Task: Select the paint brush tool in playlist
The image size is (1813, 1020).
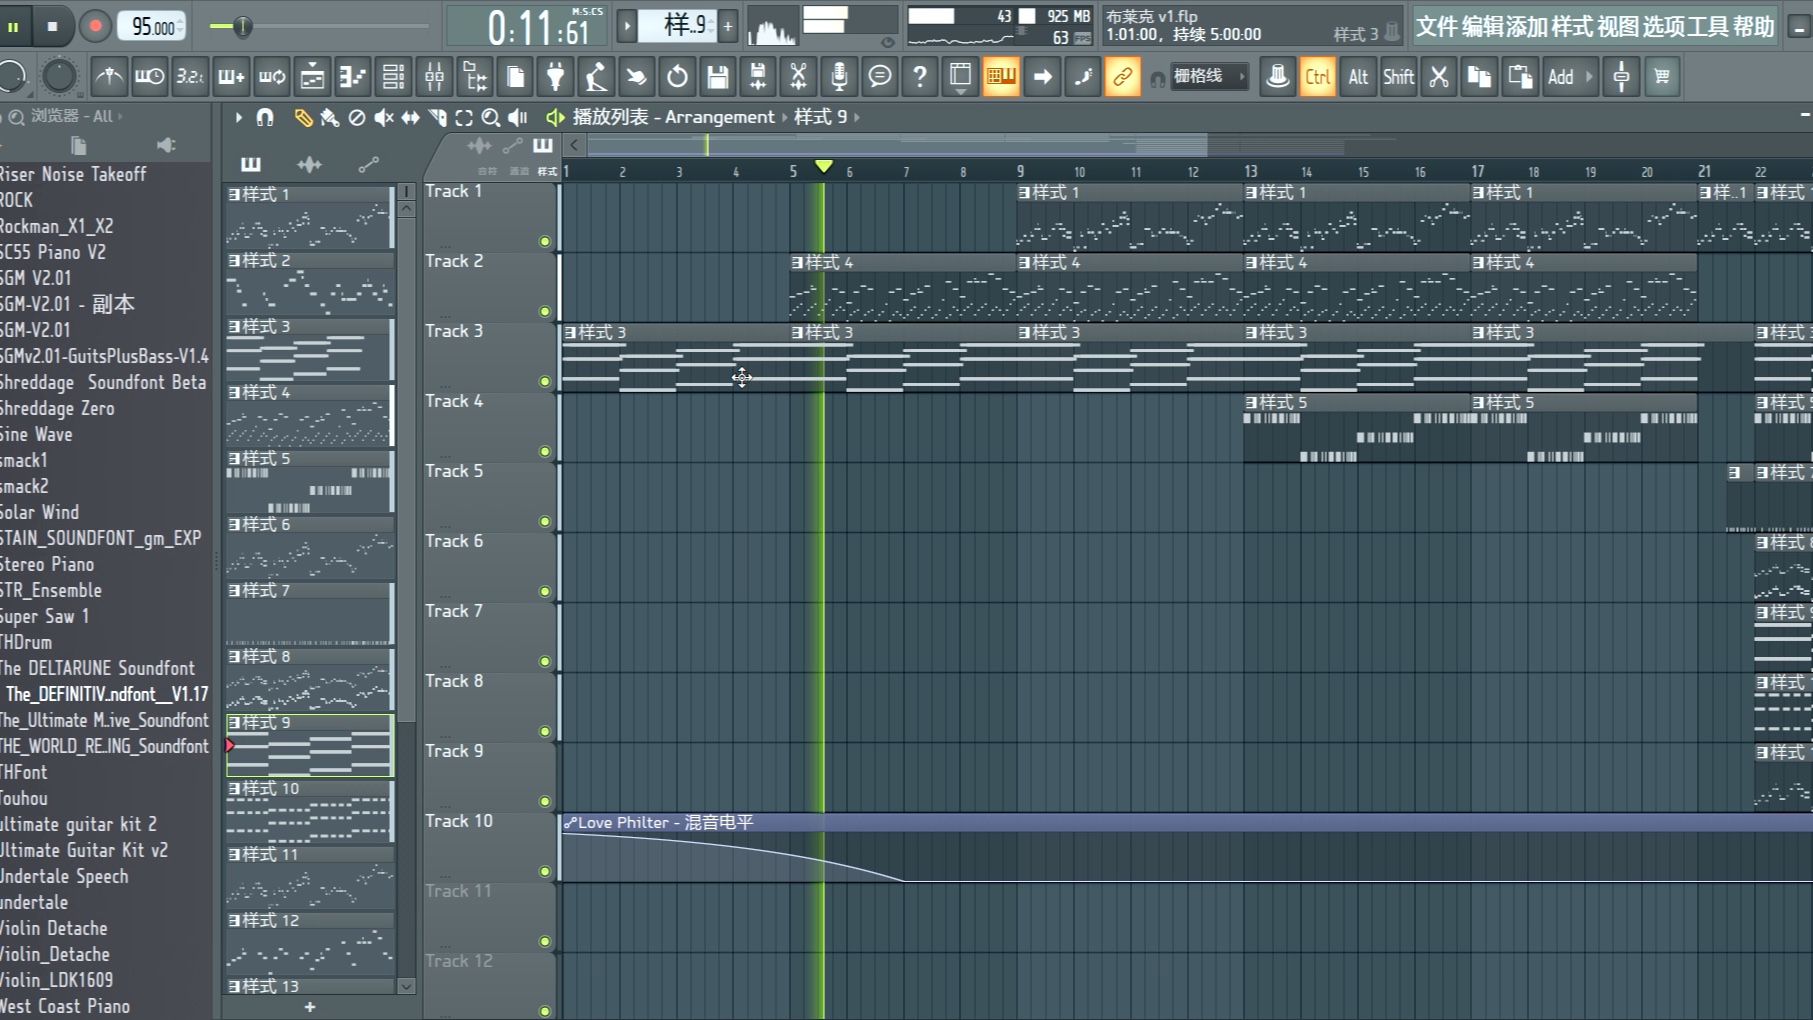Action: tap(329, 118)
